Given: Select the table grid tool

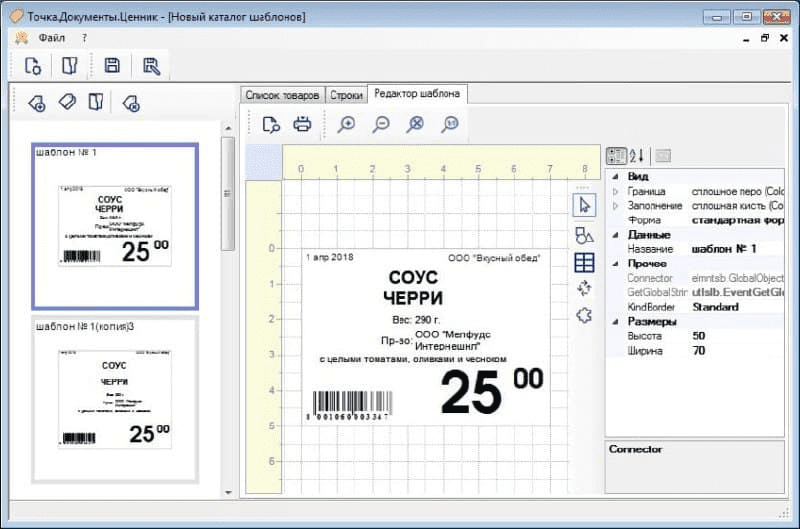Looking at the screenshot, I should tap(585, 262).
